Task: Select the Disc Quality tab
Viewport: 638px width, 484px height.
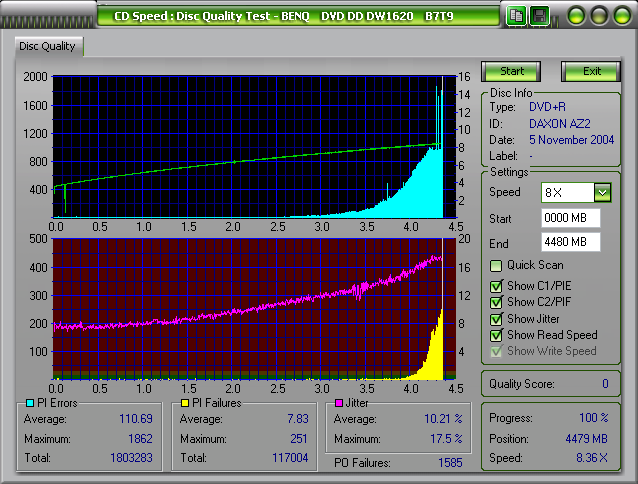Action: (48, 46)
